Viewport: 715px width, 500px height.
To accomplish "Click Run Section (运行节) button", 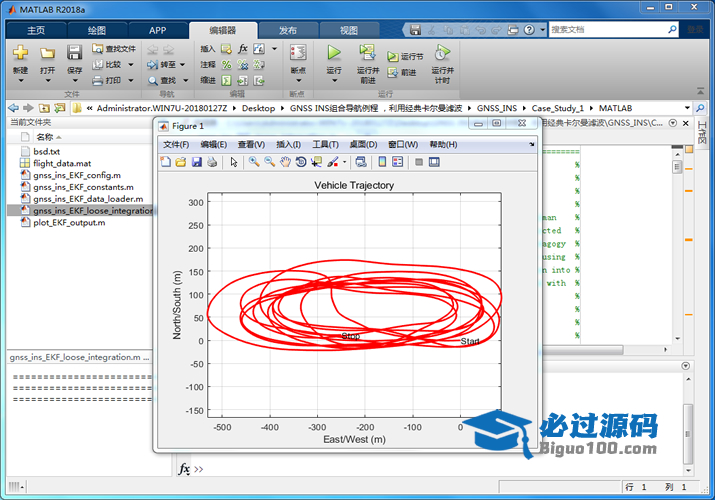I will 405,57.
